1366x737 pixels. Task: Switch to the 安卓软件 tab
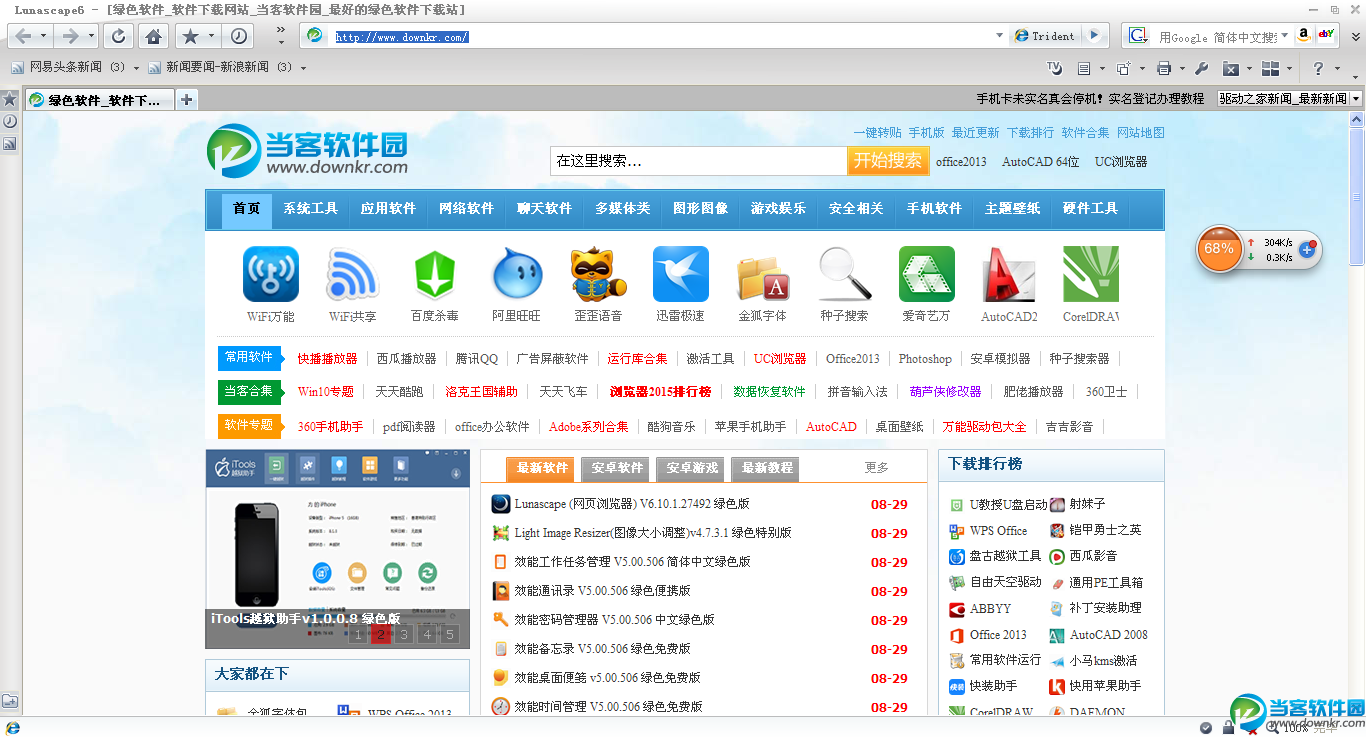617,468
